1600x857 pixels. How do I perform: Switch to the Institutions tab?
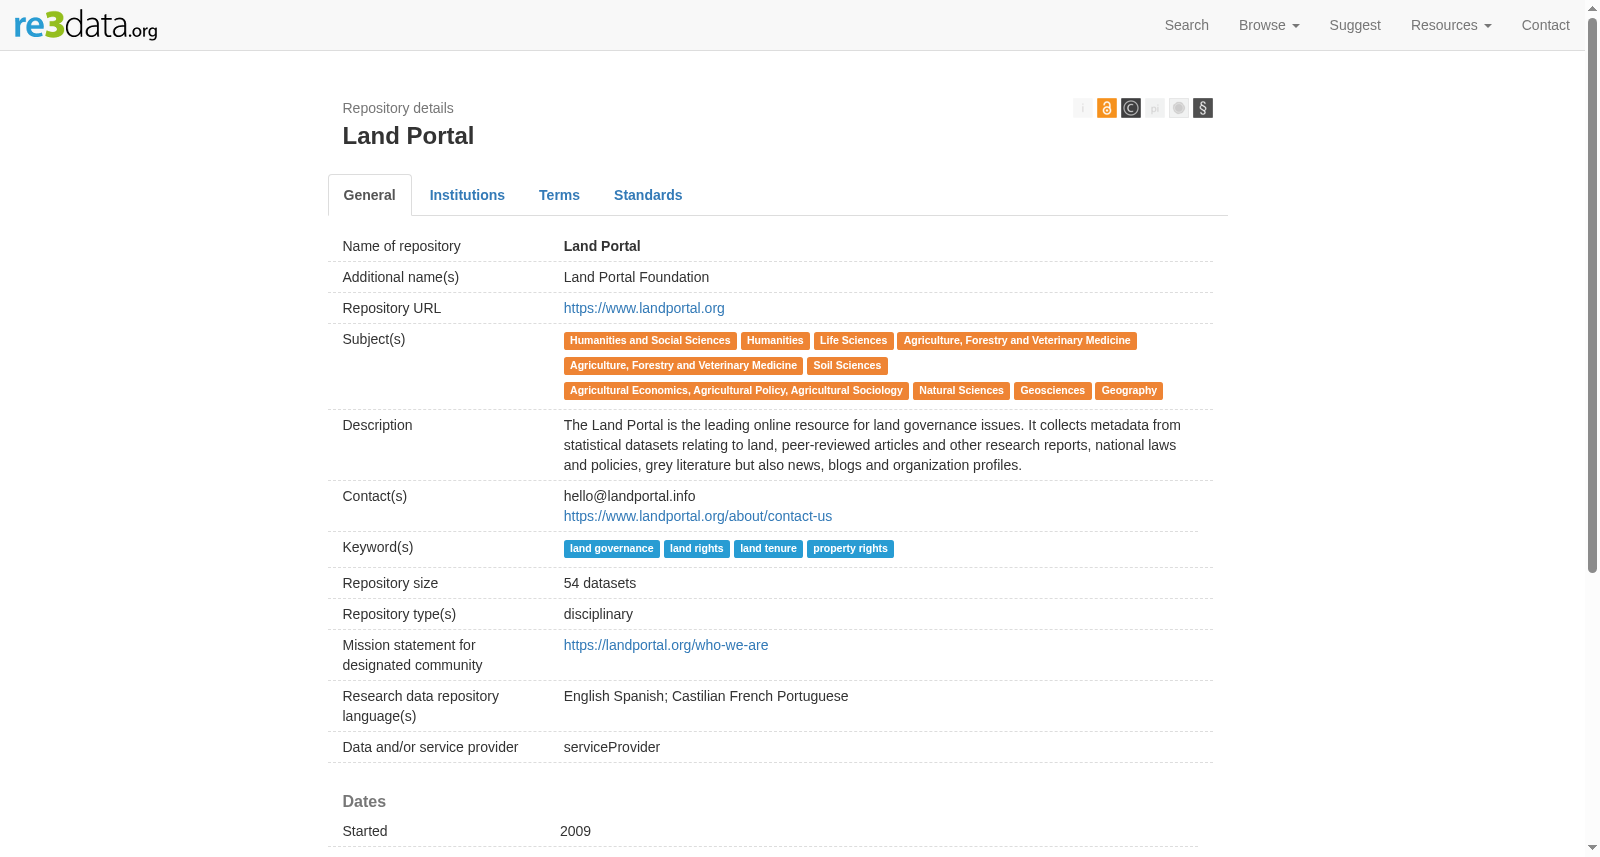[467, 195]
